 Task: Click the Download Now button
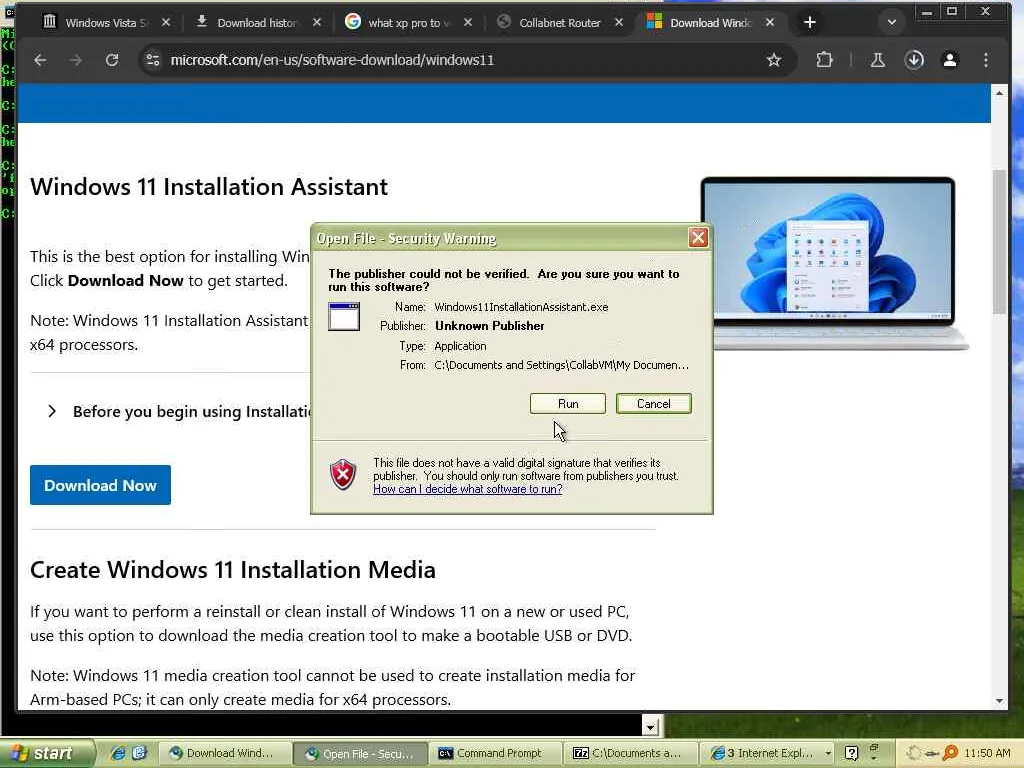100,485
